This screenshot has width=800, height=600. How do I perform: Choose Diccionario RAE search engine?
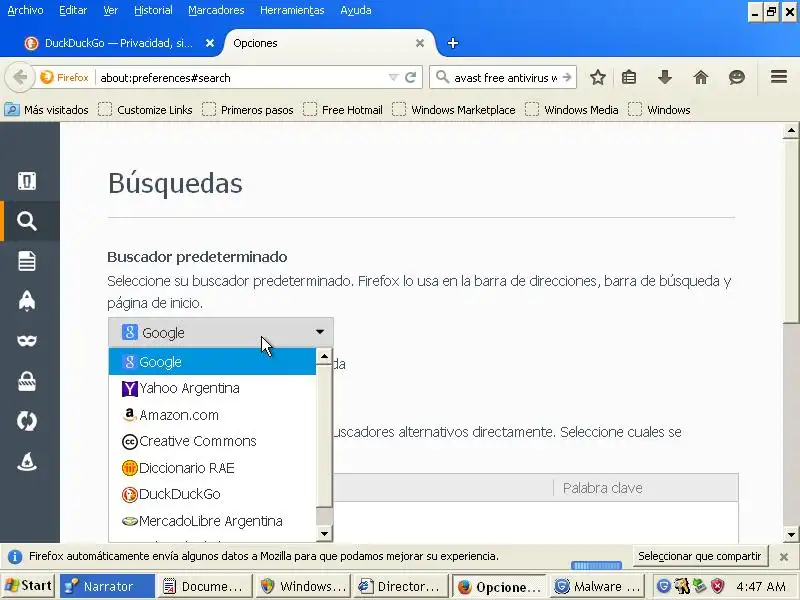click(x=212, y=468)
